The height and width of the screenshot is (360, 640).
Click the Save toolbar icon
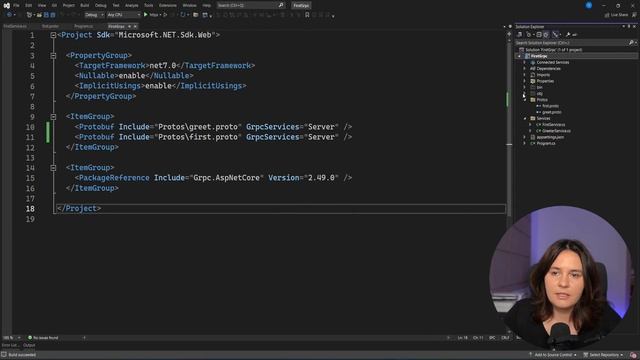tap(46, 15)
